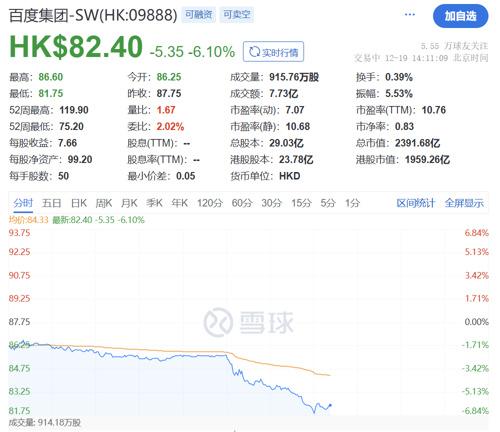500x432 pixels.
Task: Select the 分时 chart tab
Action: (23, 203)
